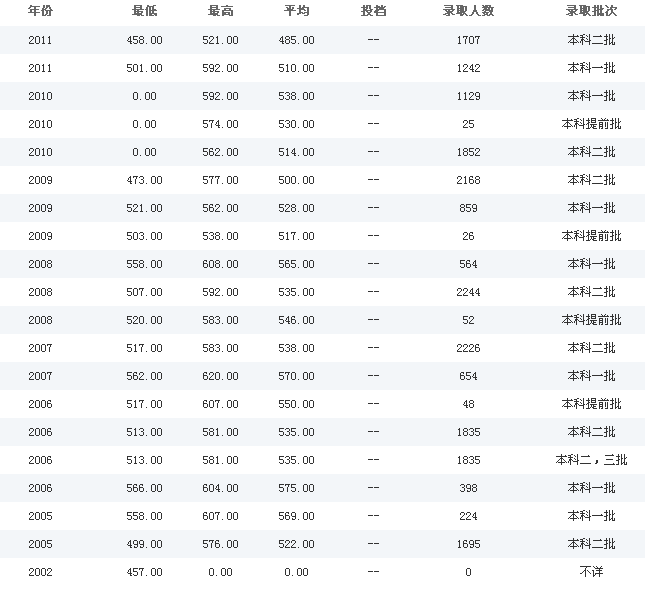Select the average score 485.00 cell
The image size is (645, 594).
[296, 40]
